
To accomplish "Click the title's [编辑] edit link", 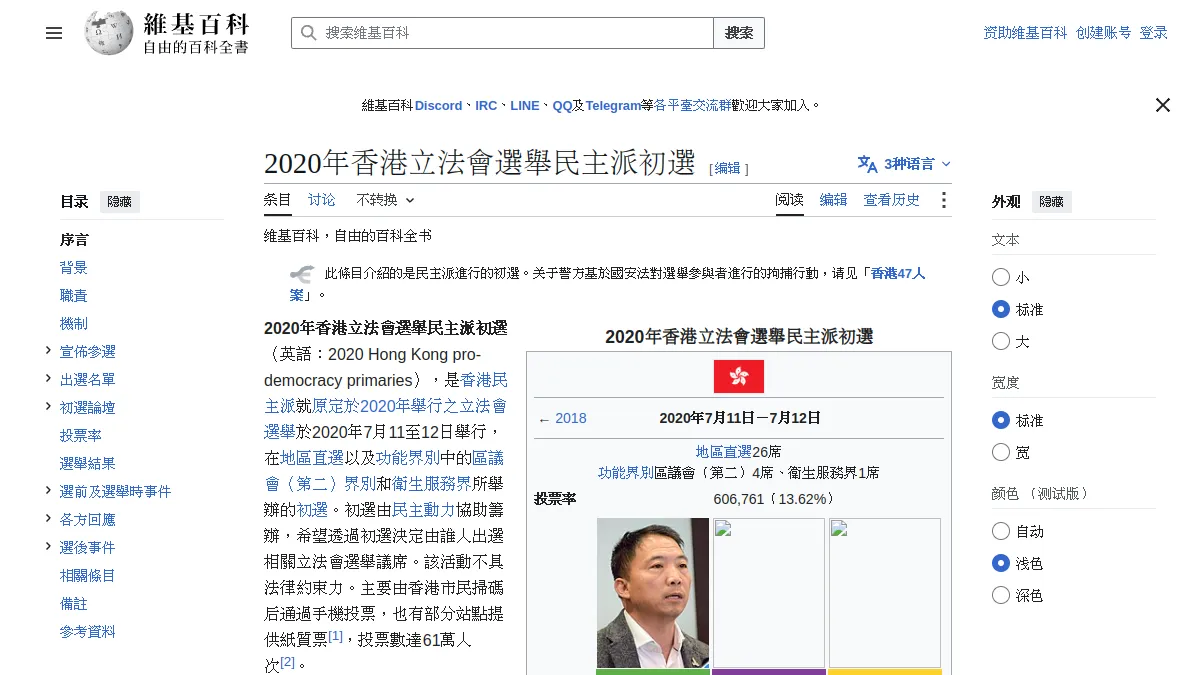I will 728,169.
